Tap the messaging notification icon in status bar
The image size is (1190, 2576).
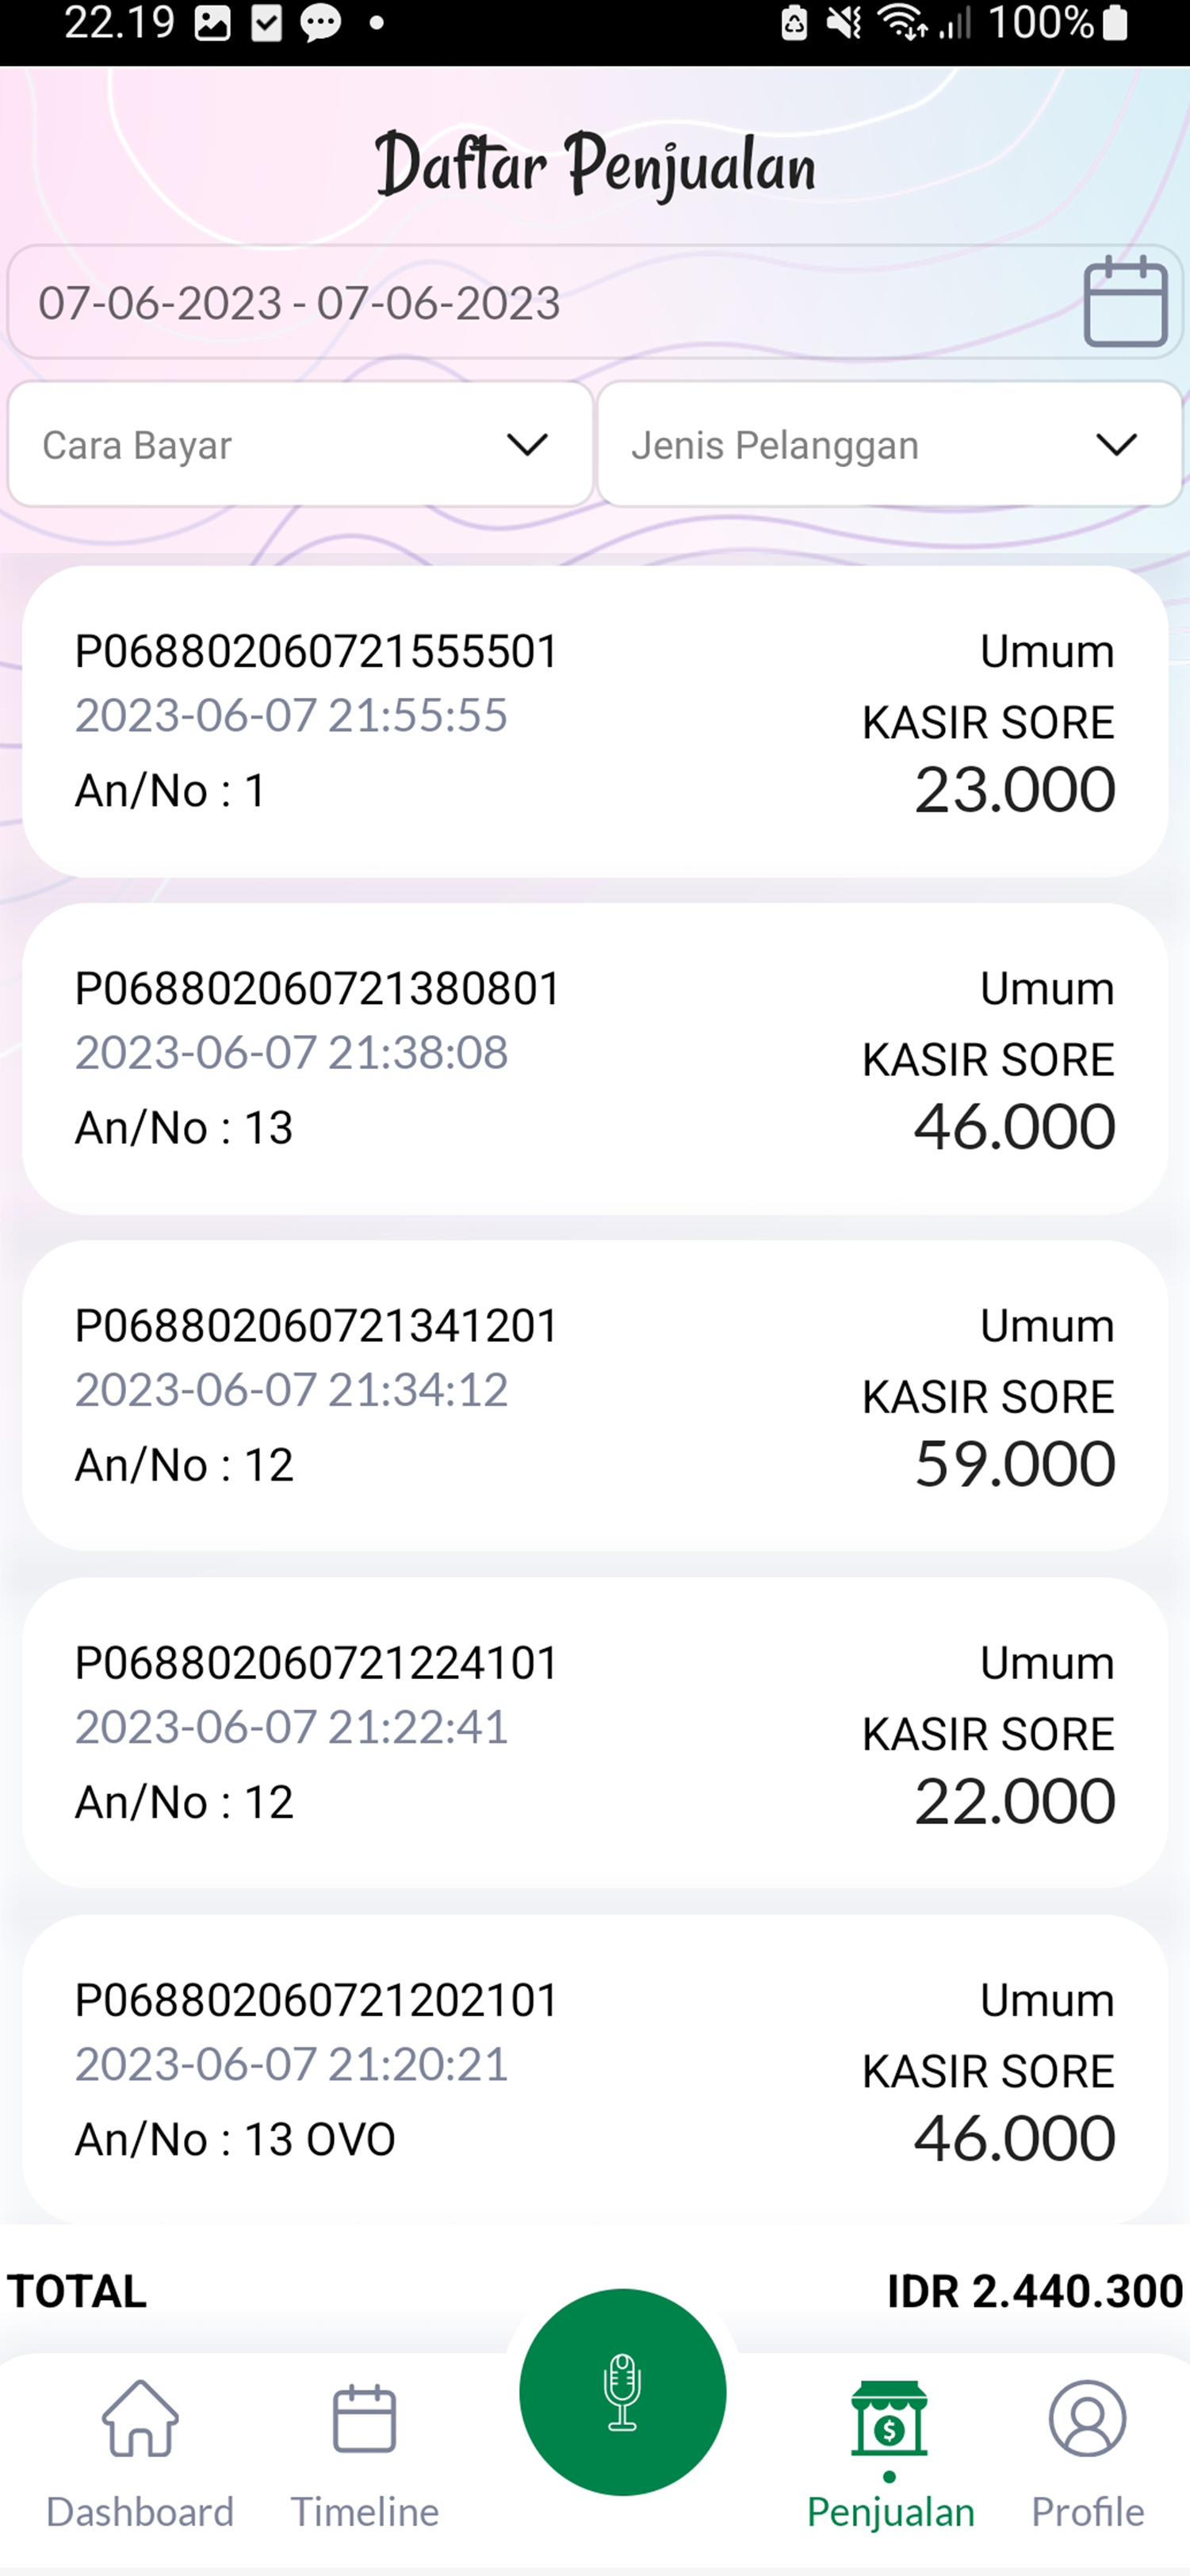321,24
